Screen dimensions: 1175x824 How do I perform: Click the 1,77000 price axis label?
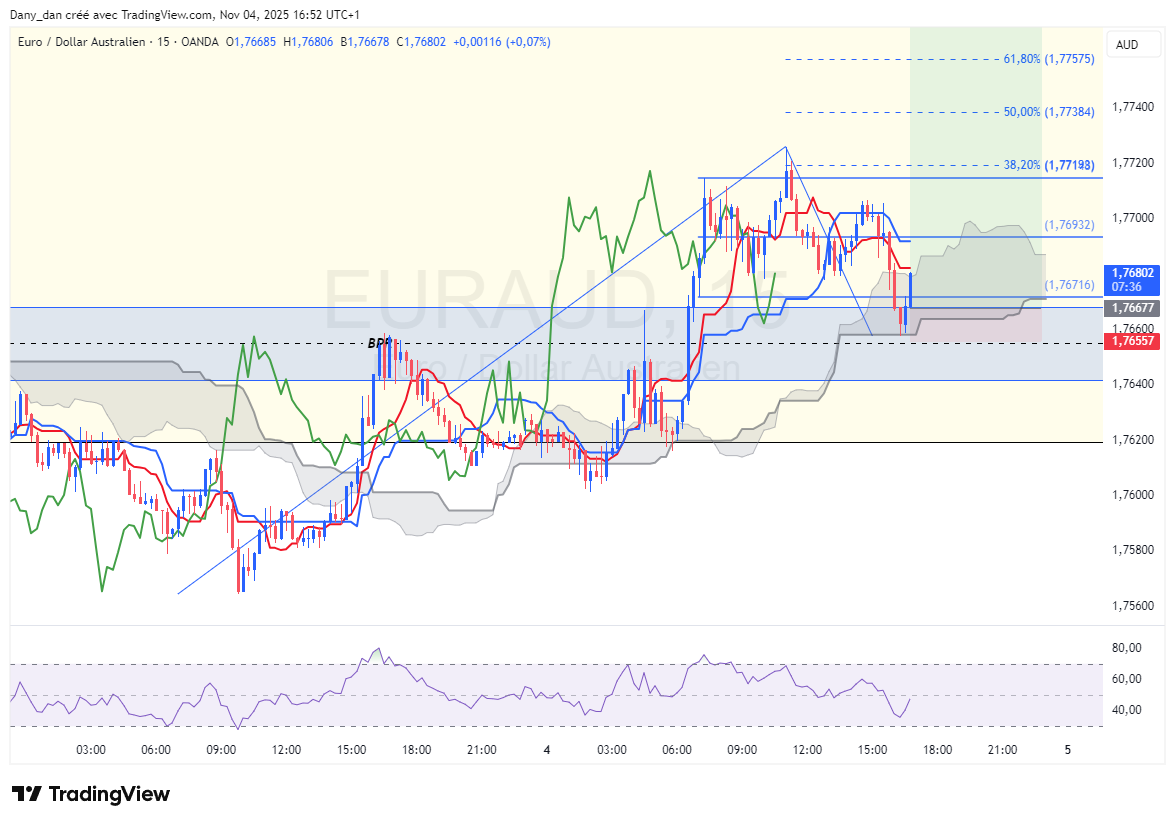click(1132, 218)
